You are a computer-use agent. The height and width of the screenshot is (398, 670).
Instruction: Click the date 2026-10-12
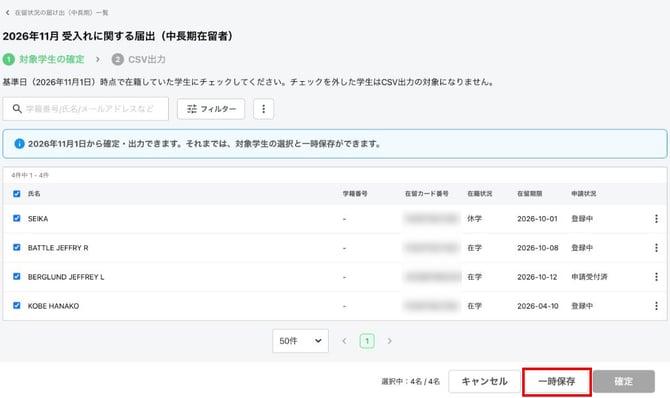(x=537, y=277)
